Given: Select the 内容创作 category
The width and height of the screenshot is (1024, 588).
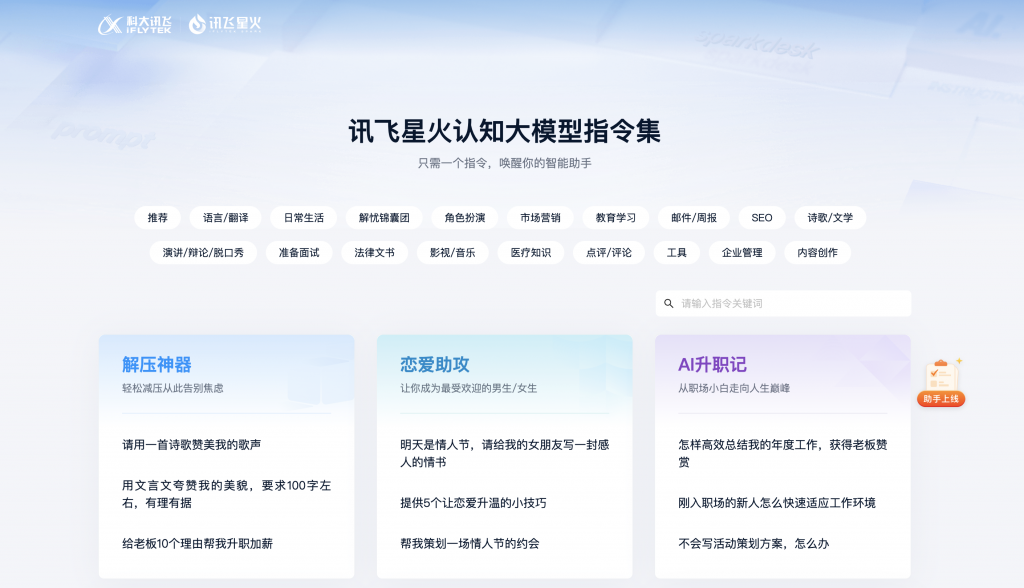Looking at the screenshot, I should tap(818, 252).
